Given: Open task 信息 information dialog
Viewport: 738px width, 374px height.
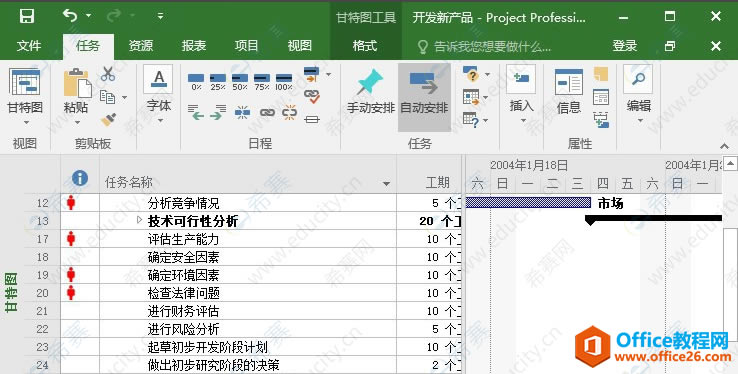Looking at the screenshot, I should (x=569, y=93).
